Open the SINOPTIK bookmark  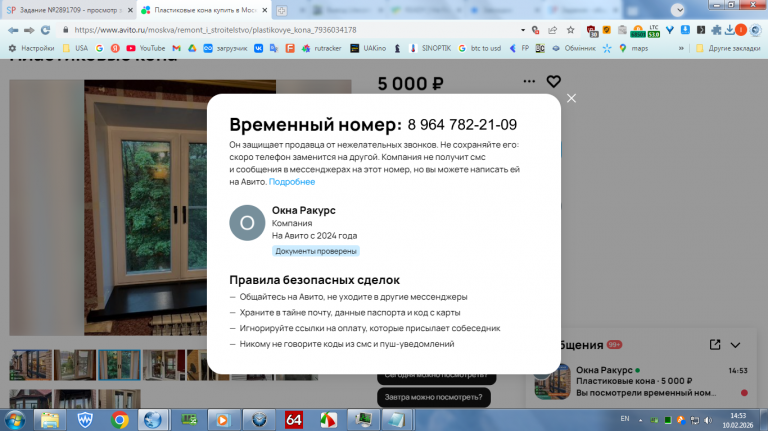tap(430, 48)
